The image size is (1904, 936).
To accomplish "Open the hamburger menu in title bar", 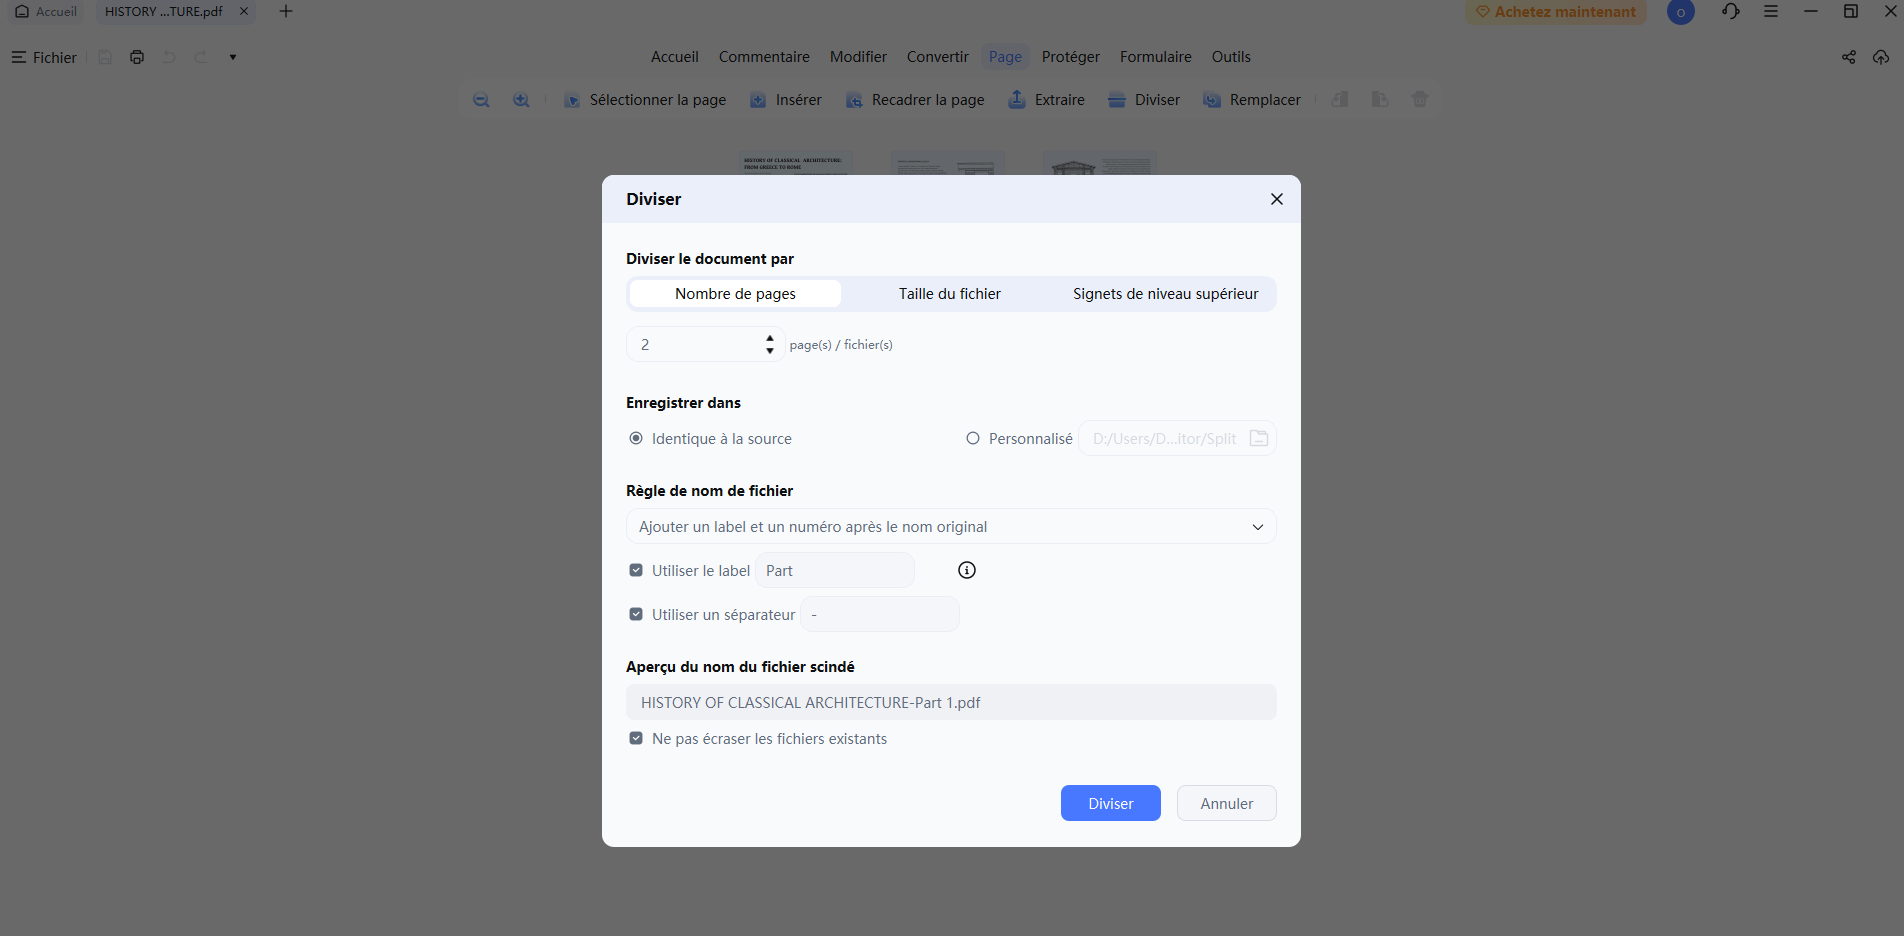I will 1771,12.
